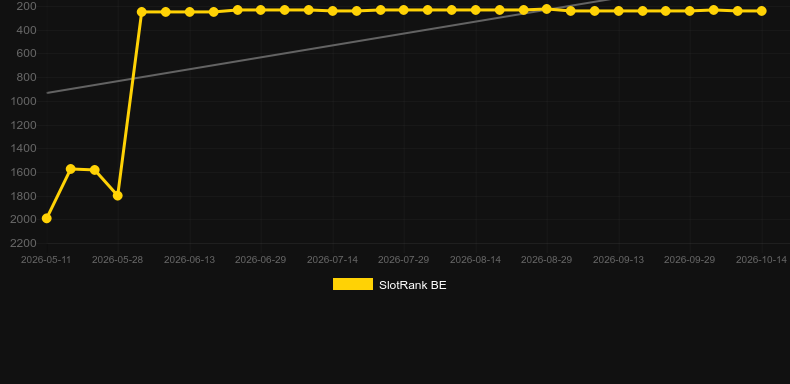
Task: Click the data point above 2026-06-29
Action: [260, 10]
